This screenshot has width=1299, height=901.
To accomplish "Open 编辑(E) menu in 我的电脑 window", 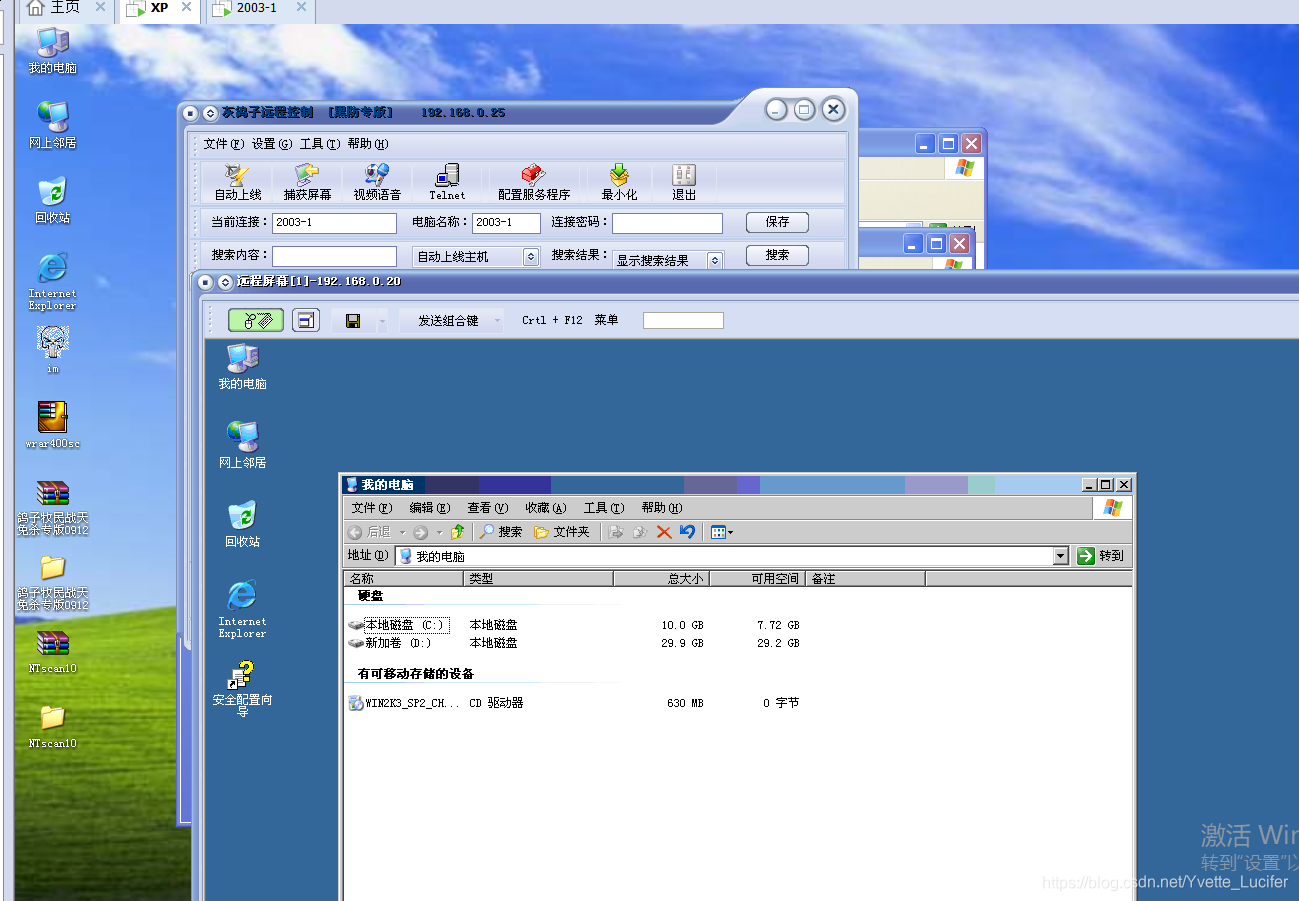I will point(429,508).
